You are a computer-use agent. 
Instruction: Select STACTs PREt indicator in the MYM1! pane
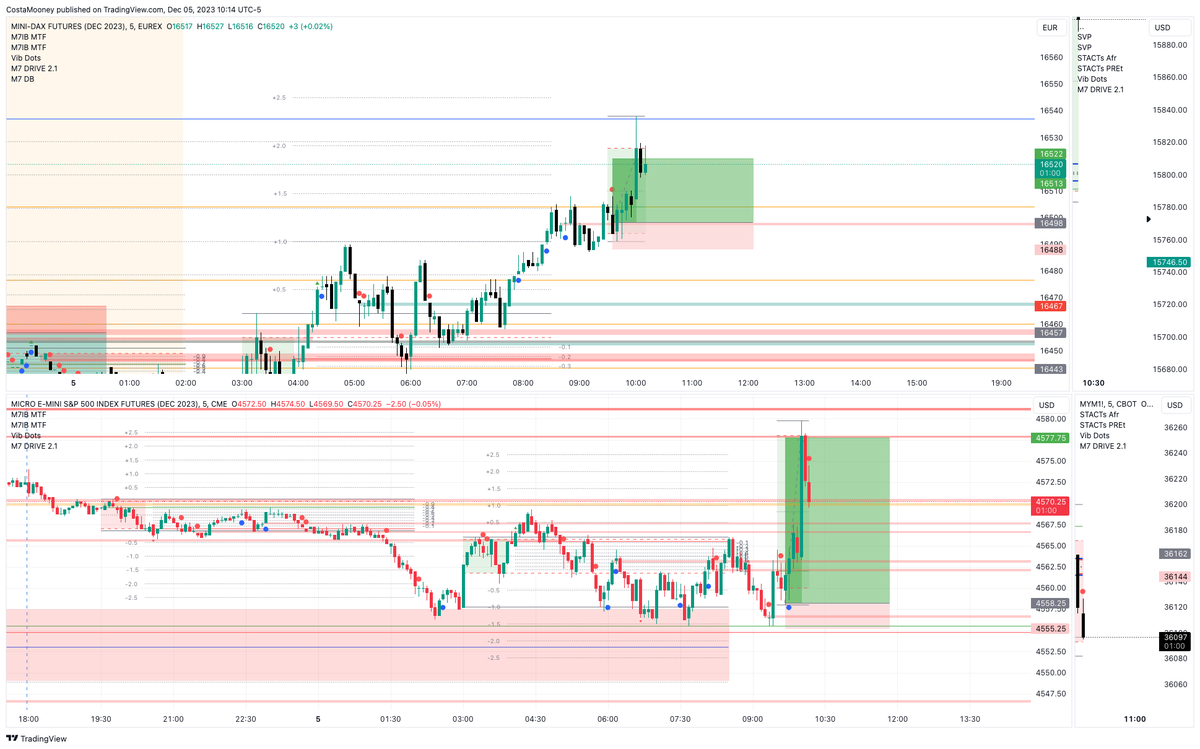(1100, 425)
